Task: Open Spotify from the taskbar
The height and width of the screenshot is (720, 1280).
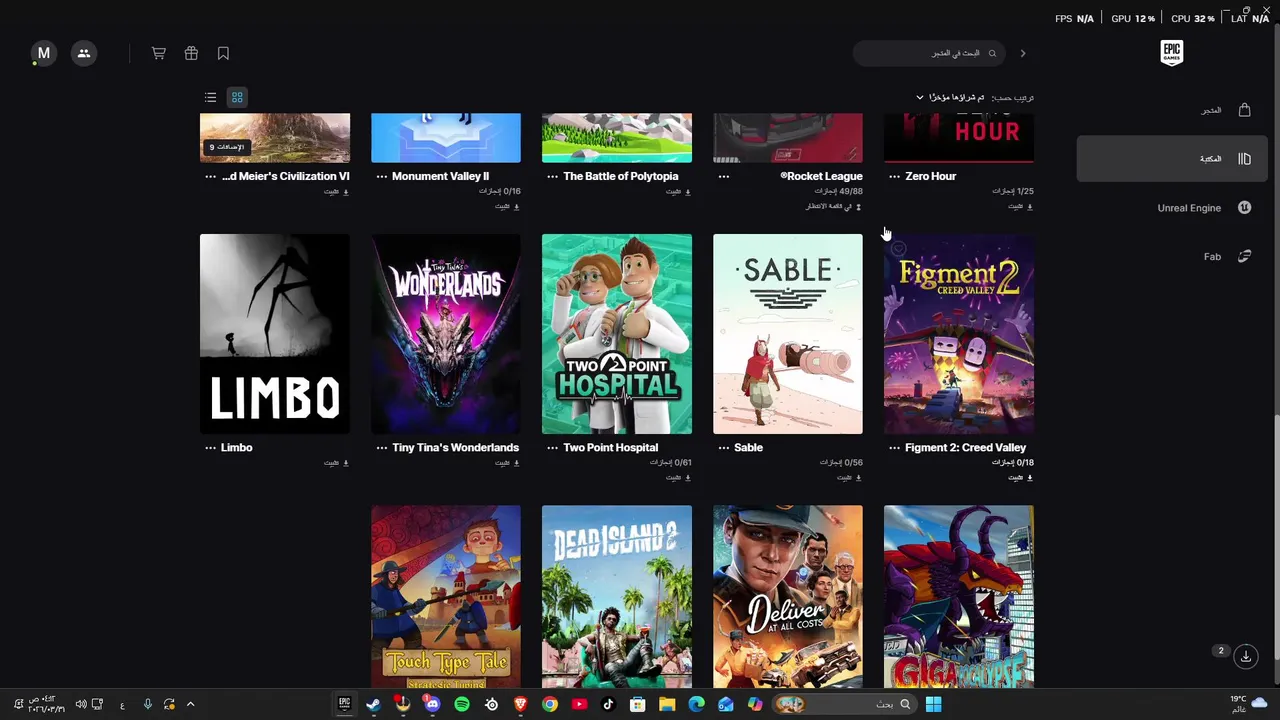Action: coord(462,704)
